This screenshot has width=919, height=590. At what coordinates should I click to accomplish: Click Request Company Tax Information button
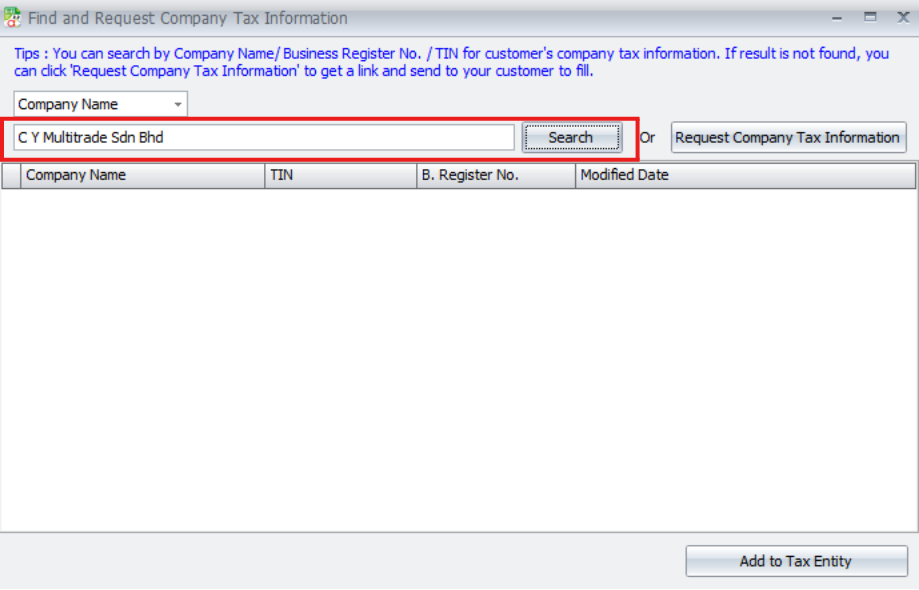pos(788,137)
